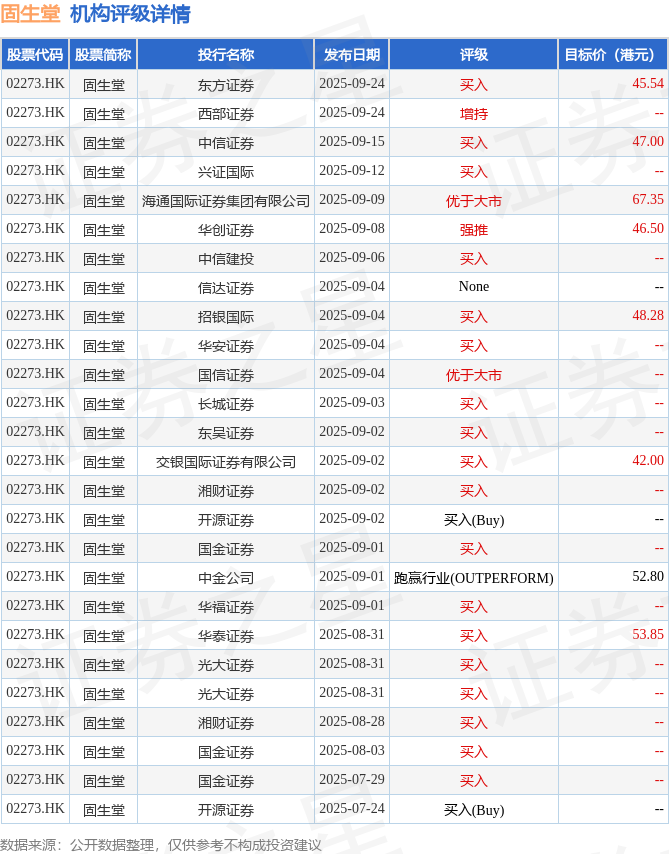
Task: Select the 华安证券 broker cell
Action: [226, 345]
